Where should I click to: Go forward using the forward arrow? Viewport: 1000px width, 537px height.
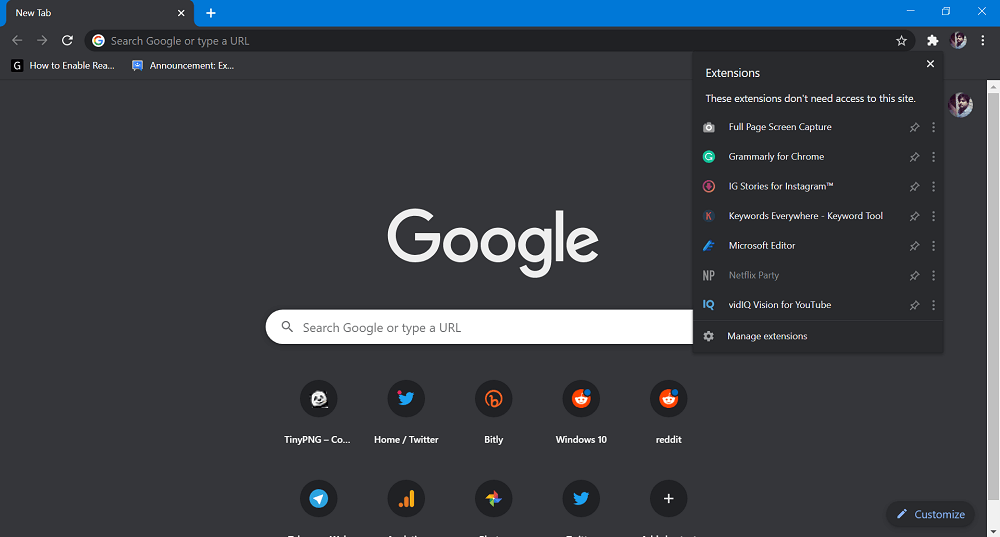42,41
